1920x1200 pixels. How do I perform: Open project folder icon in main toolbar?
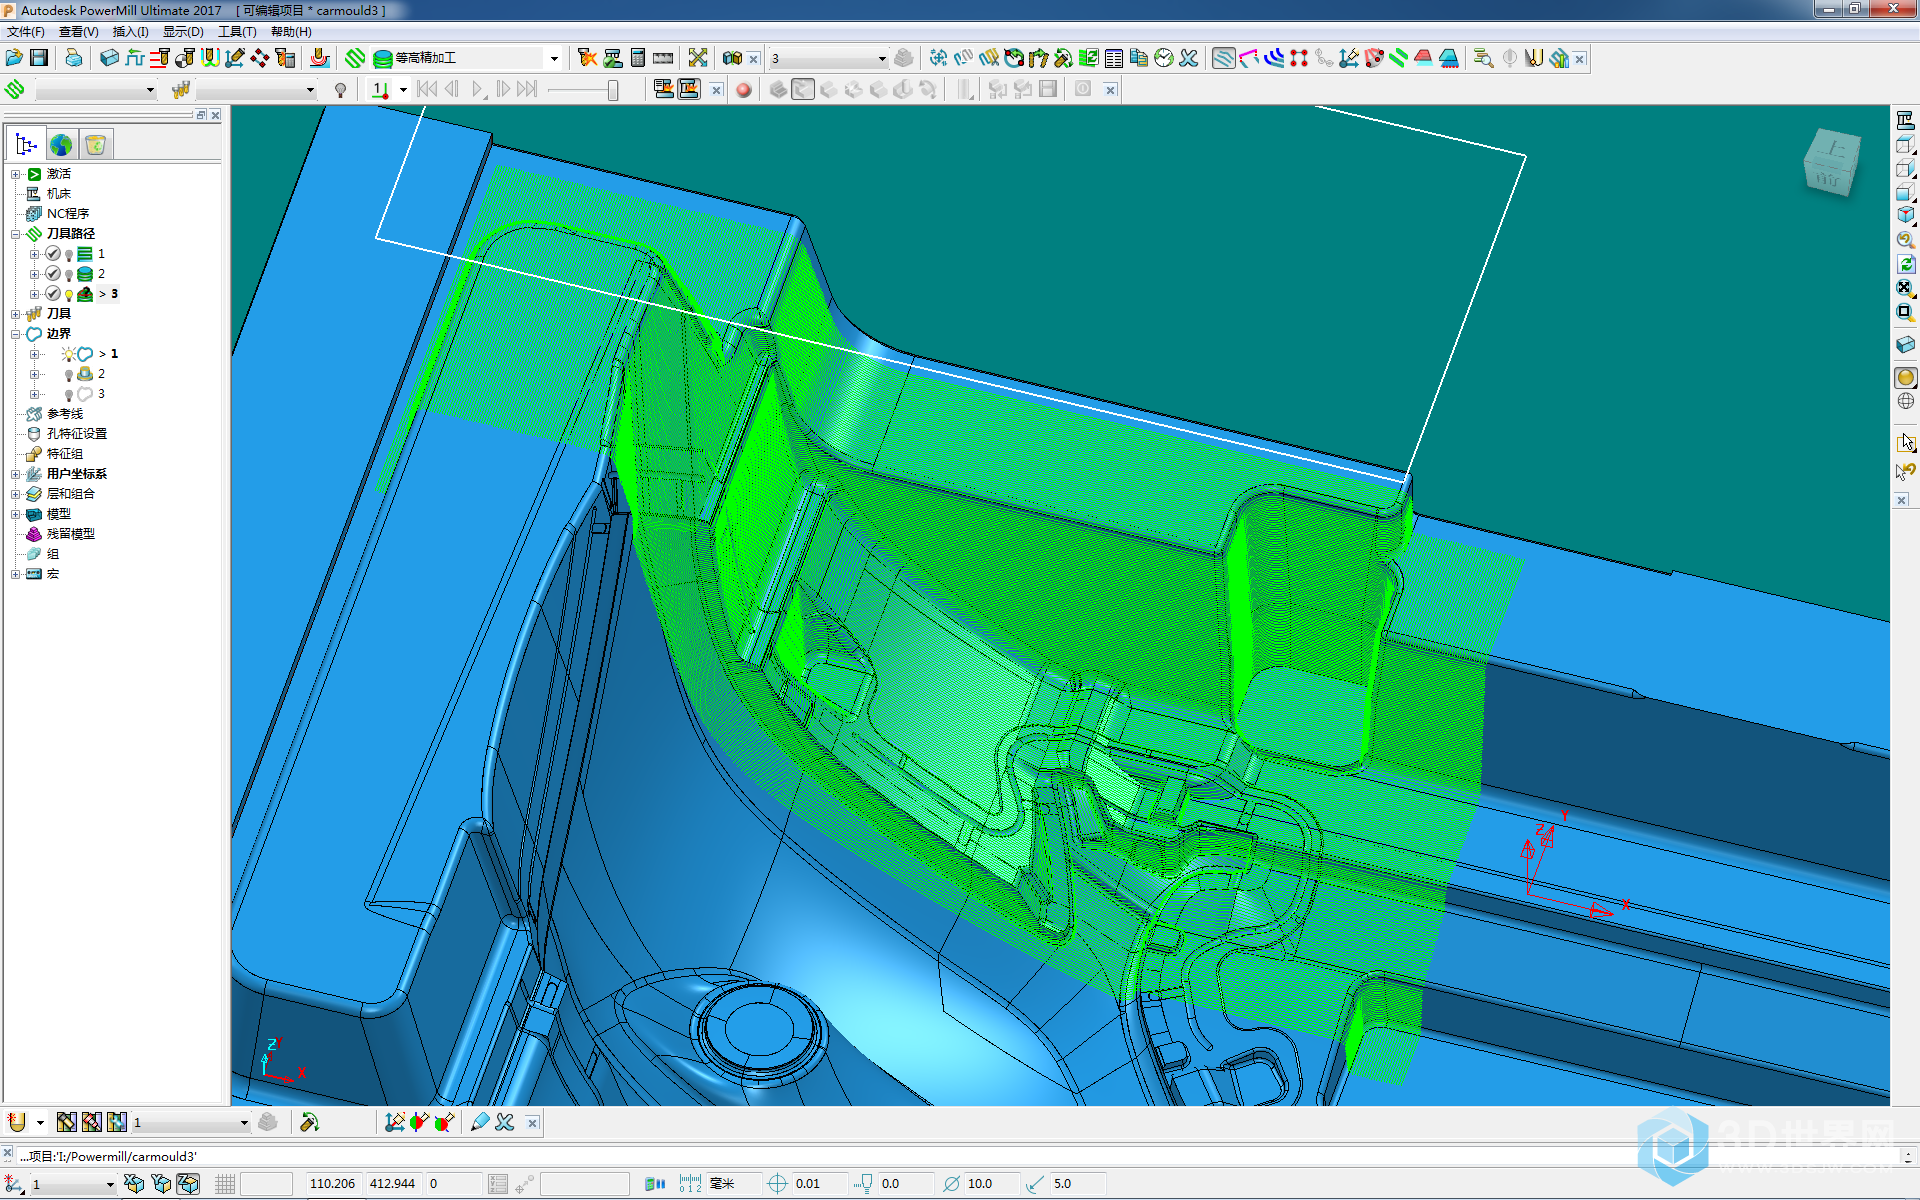pyautogui.click(x=14, y=58)
